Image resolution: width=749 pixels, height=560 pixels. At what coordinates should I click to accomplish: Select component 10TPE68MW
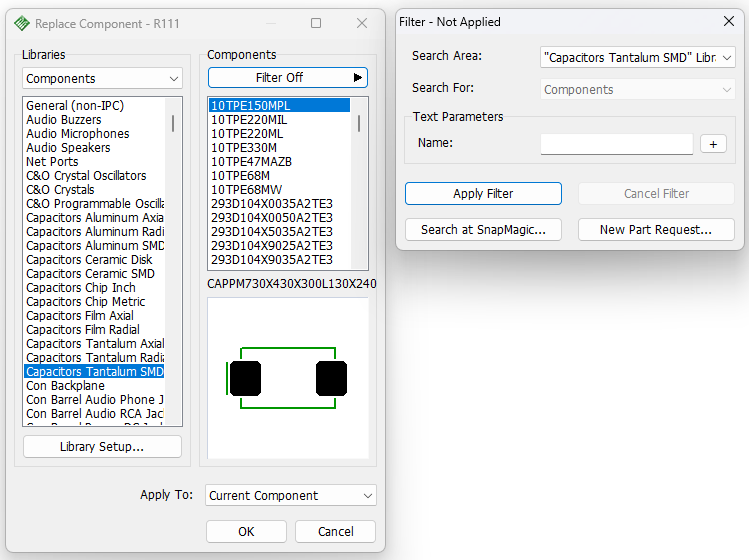(x=279, y=190)
